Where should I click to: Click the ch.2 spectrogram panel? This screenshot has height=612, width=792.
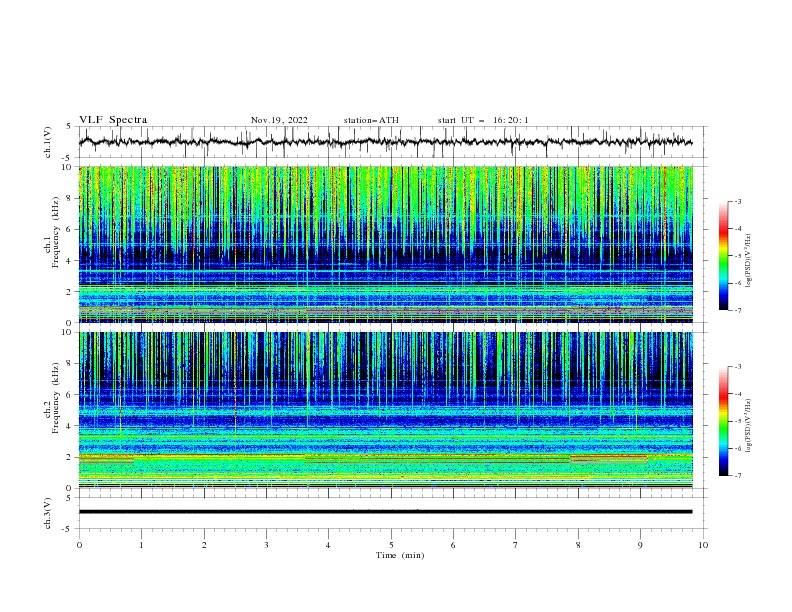click(x=386, y=410)
